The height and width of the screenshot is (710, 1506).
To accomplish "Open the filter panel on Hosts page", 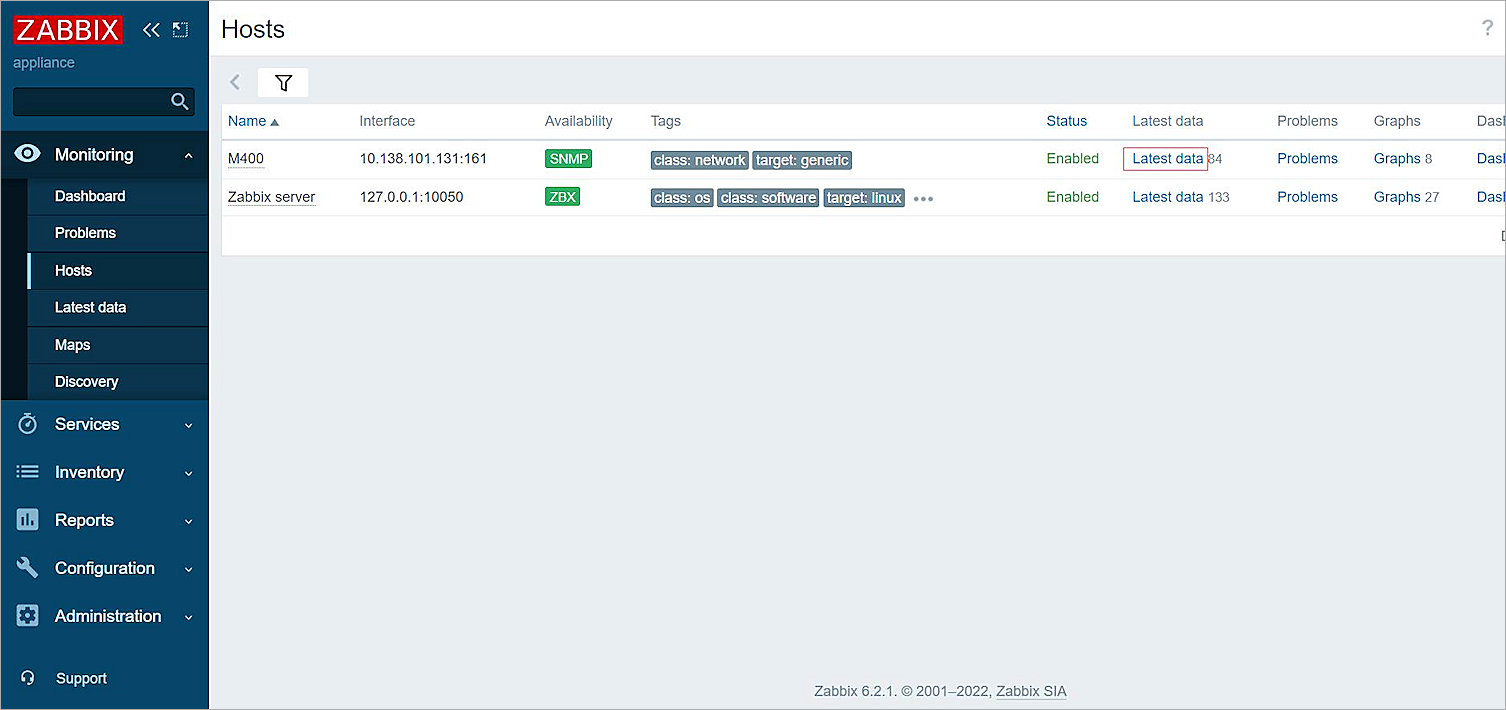I will (283, 82).
